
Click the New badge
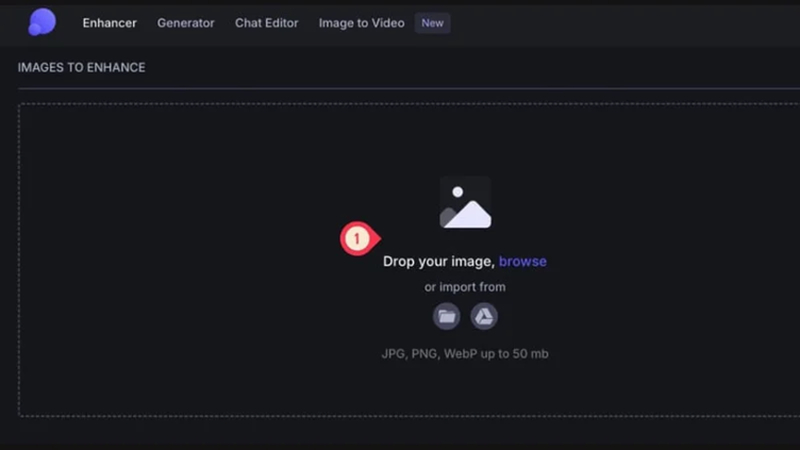pos(432,23)
